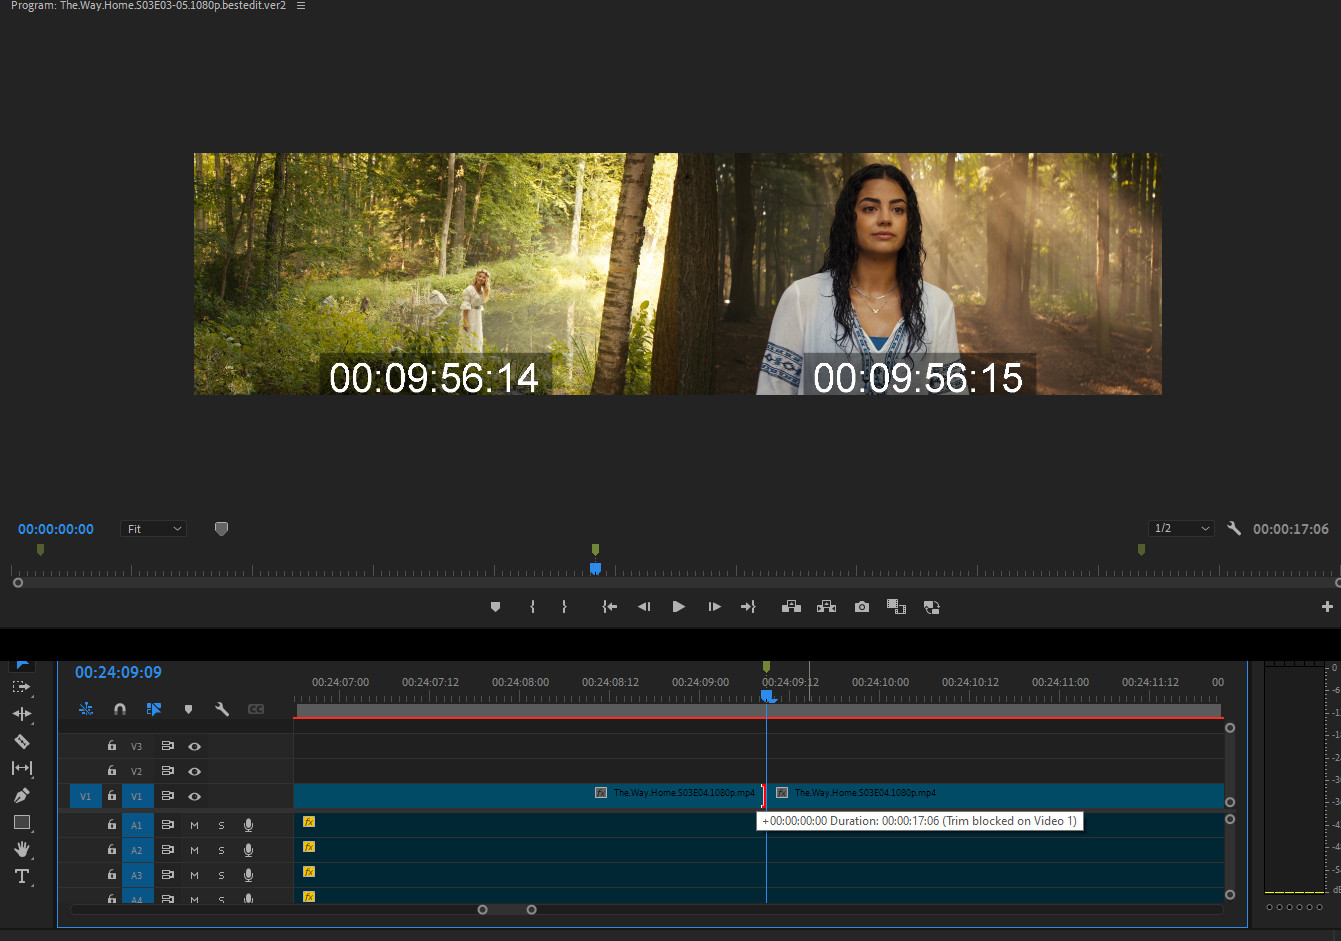Click the Program monitor timecode 00:00:00:00
The width and height of the screenshot is (1341, 941).
pos(56,529)
